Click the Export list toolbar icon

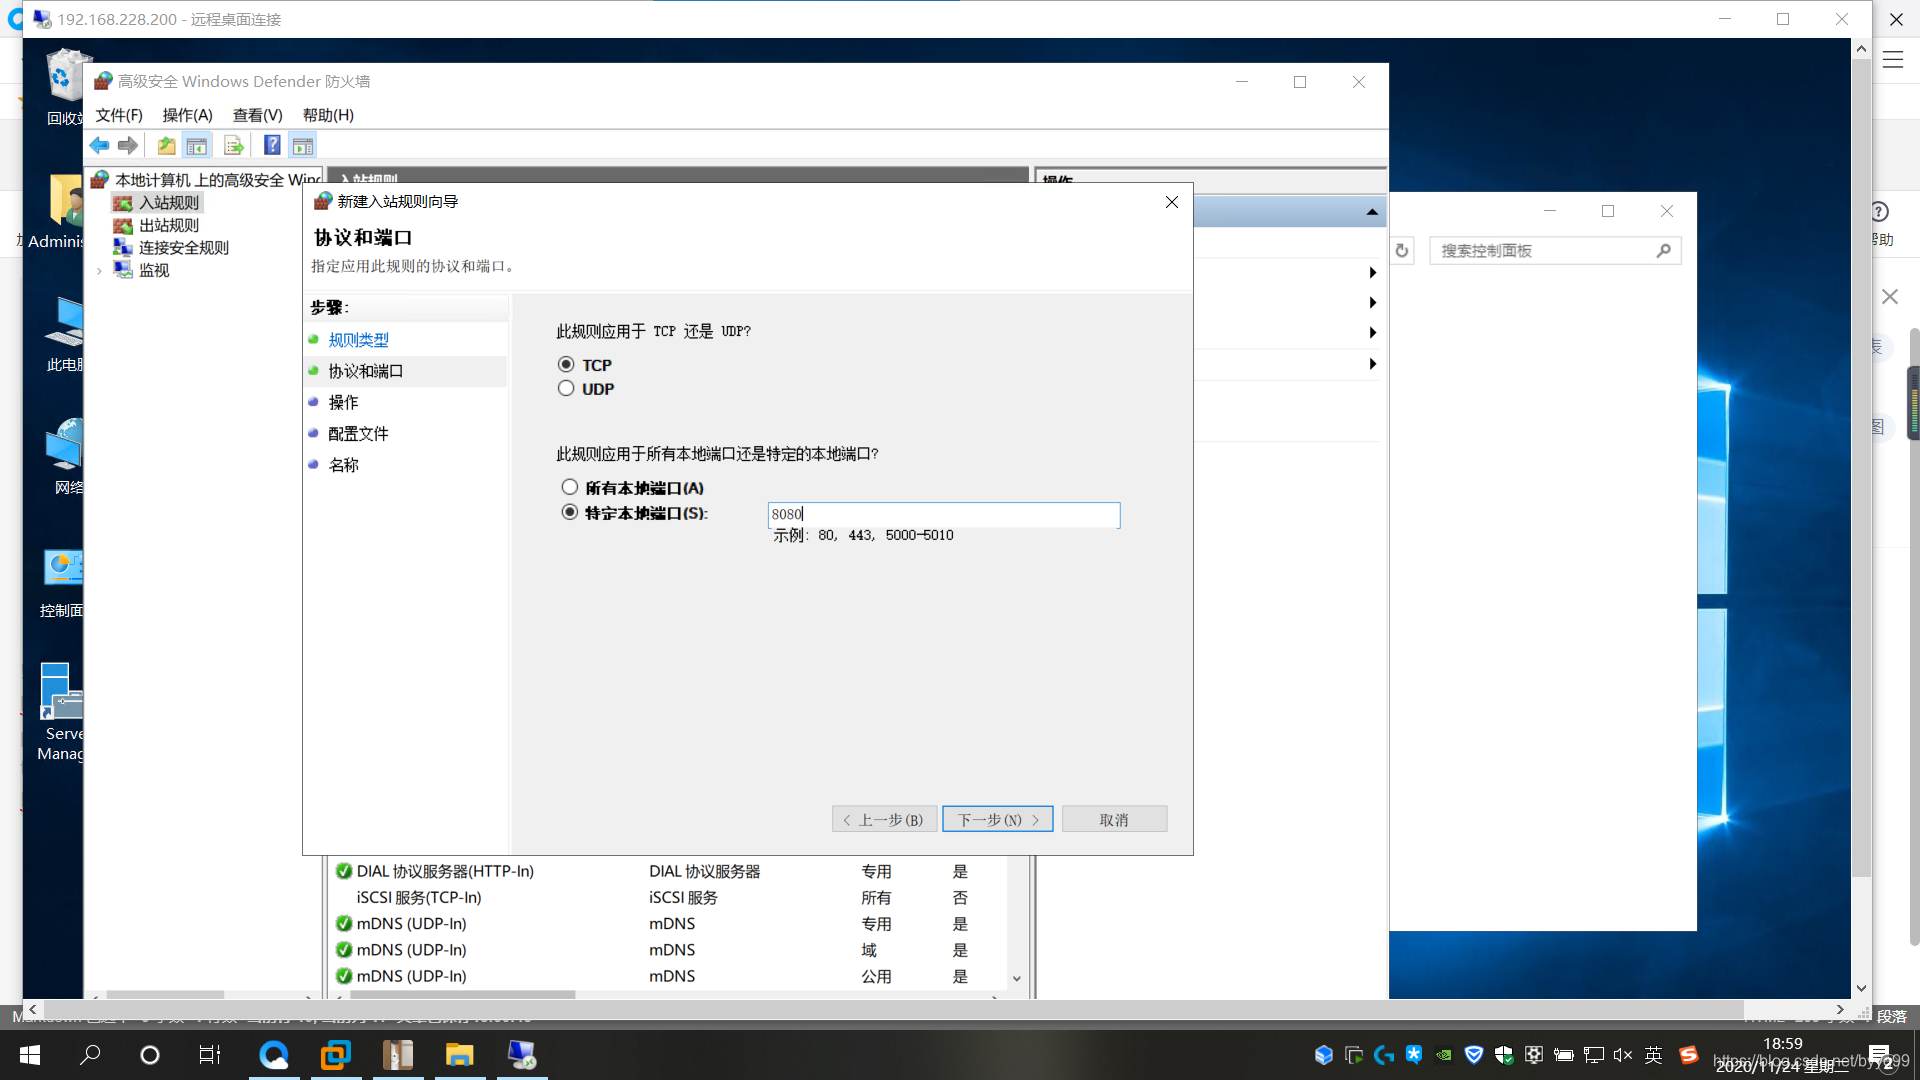click(234, 146)
